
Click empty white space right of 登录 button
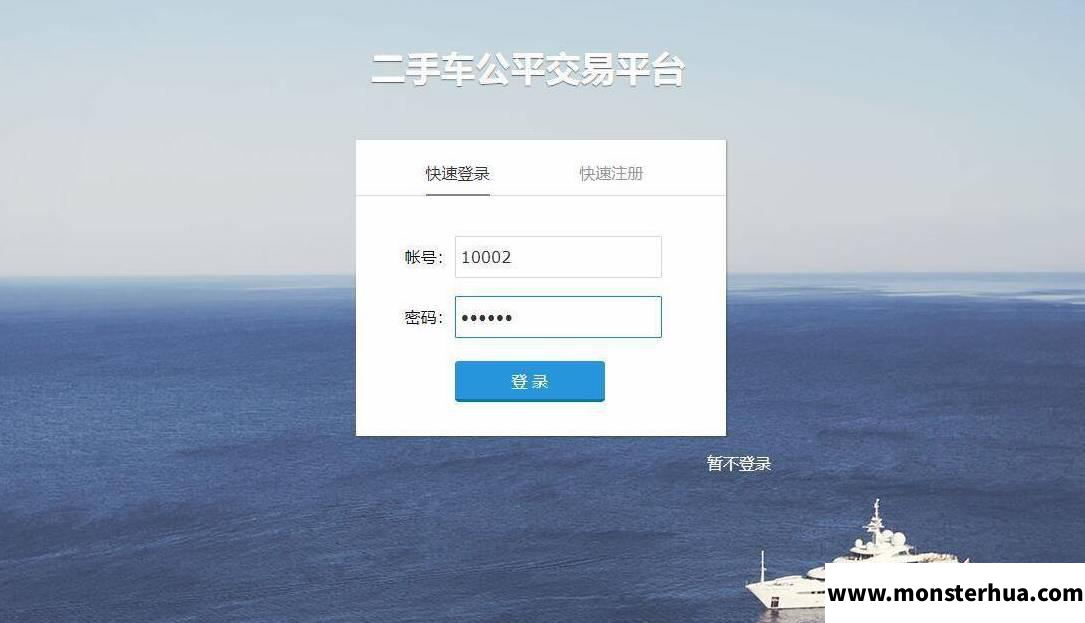coord(664,381)
